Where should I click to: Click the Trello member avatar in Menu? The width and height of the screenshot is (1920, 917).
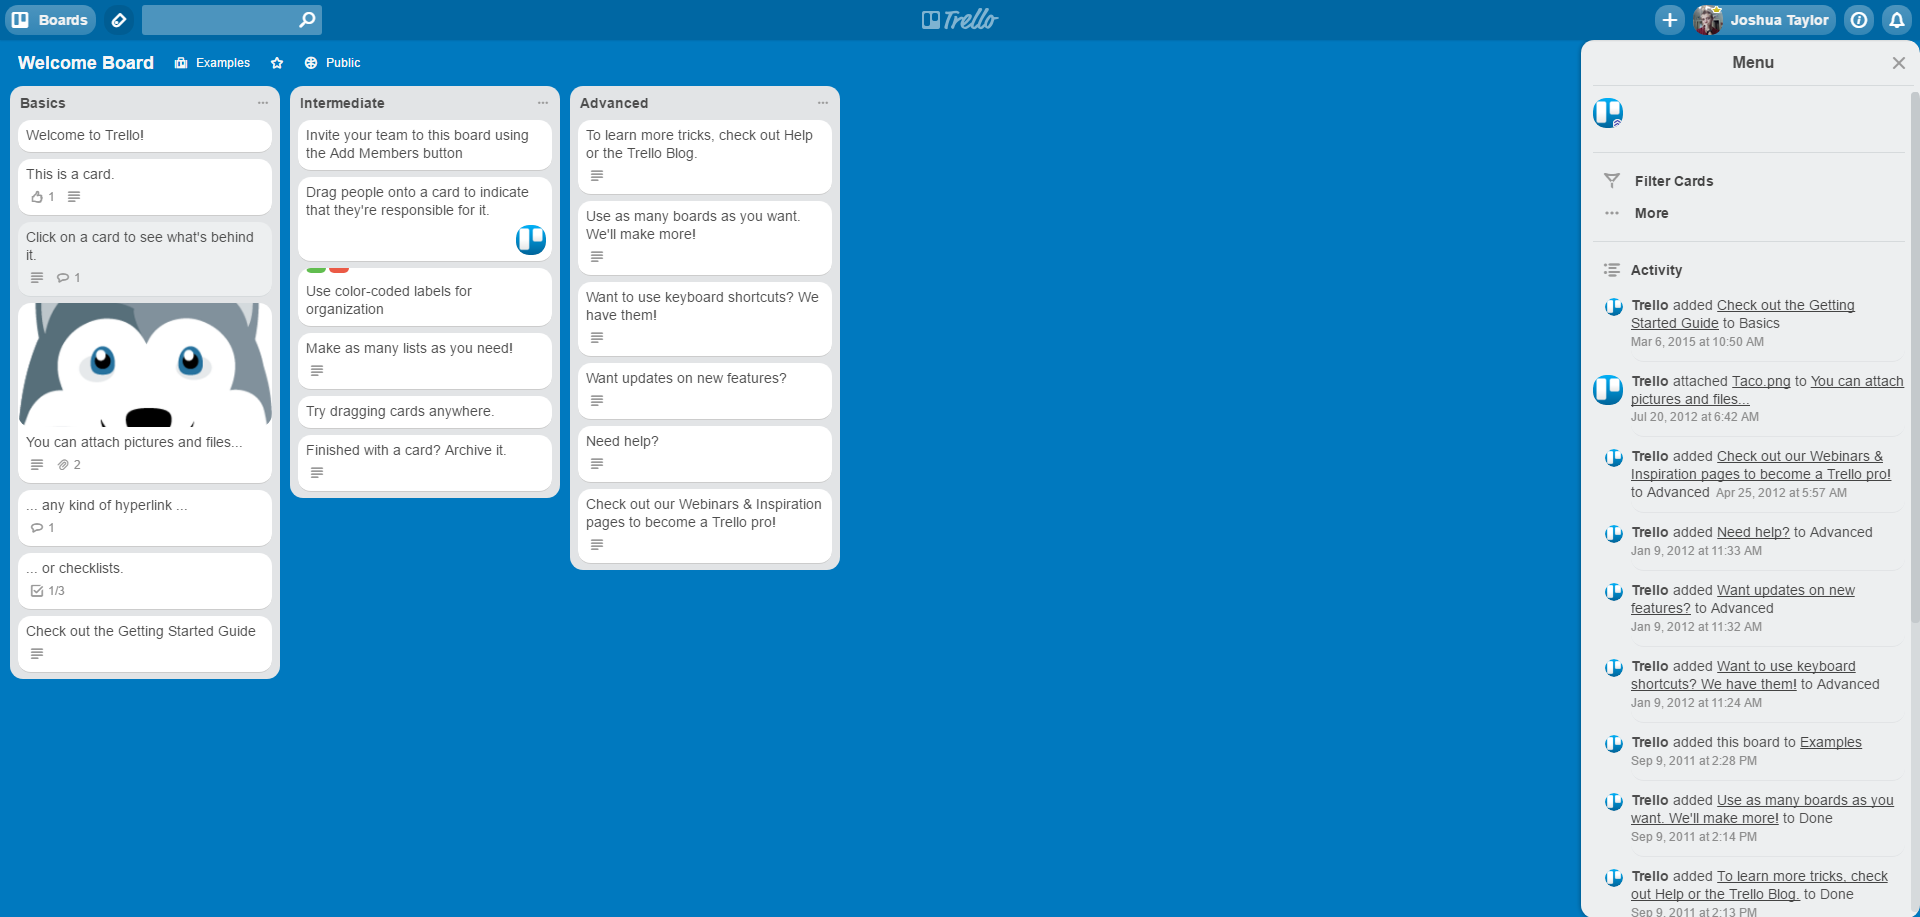point(1608,113)
